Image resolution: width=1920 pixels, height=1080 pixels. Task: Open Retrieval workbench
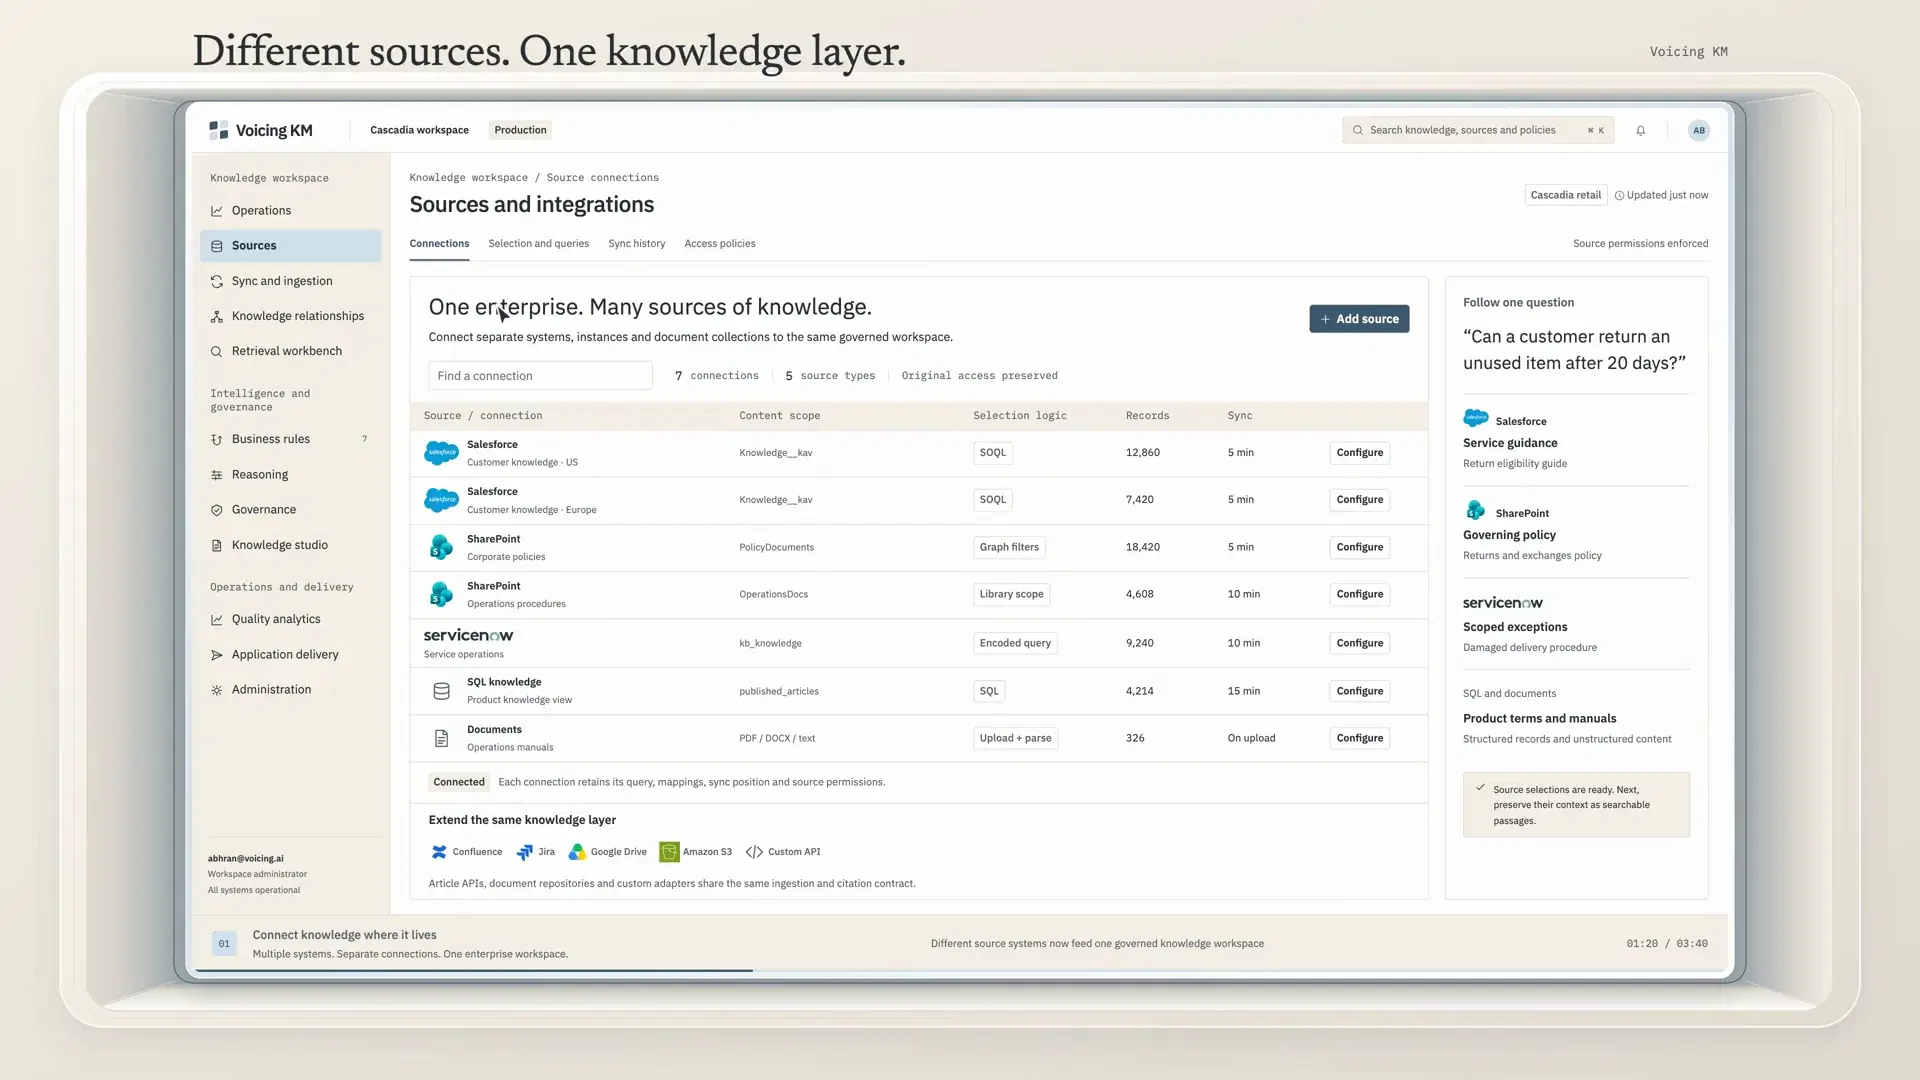pos(290,351)
